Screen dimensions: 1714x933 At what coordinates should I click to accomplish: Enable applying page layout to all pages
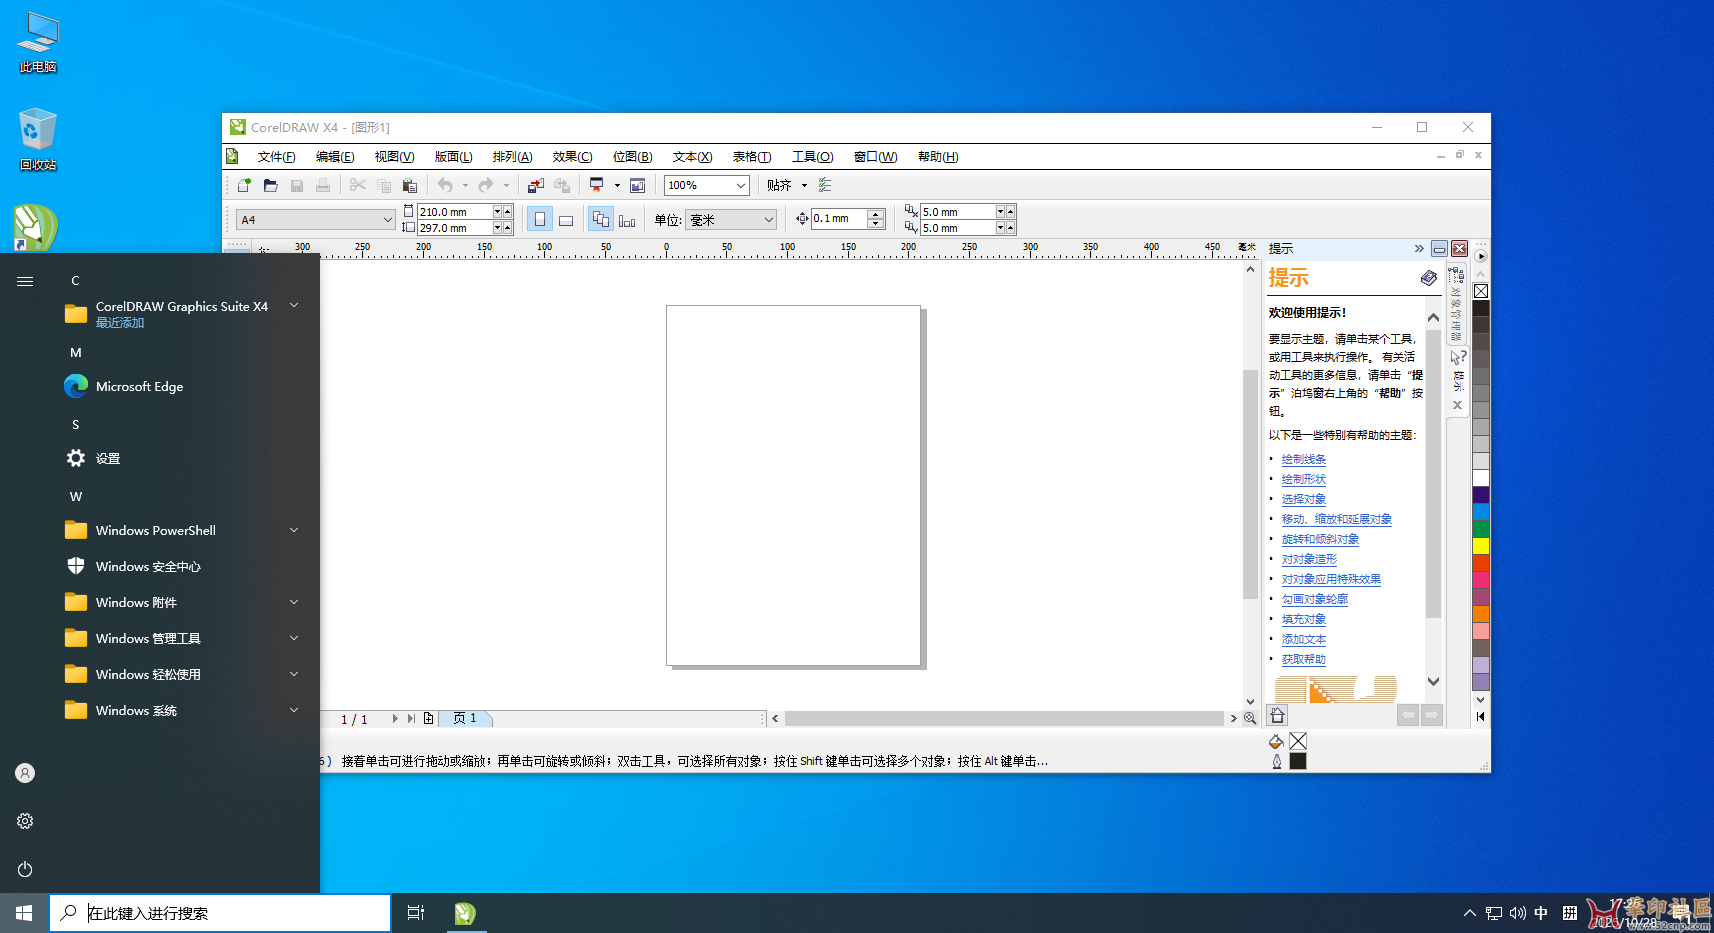pyautogui.click(x=601, y=219)
